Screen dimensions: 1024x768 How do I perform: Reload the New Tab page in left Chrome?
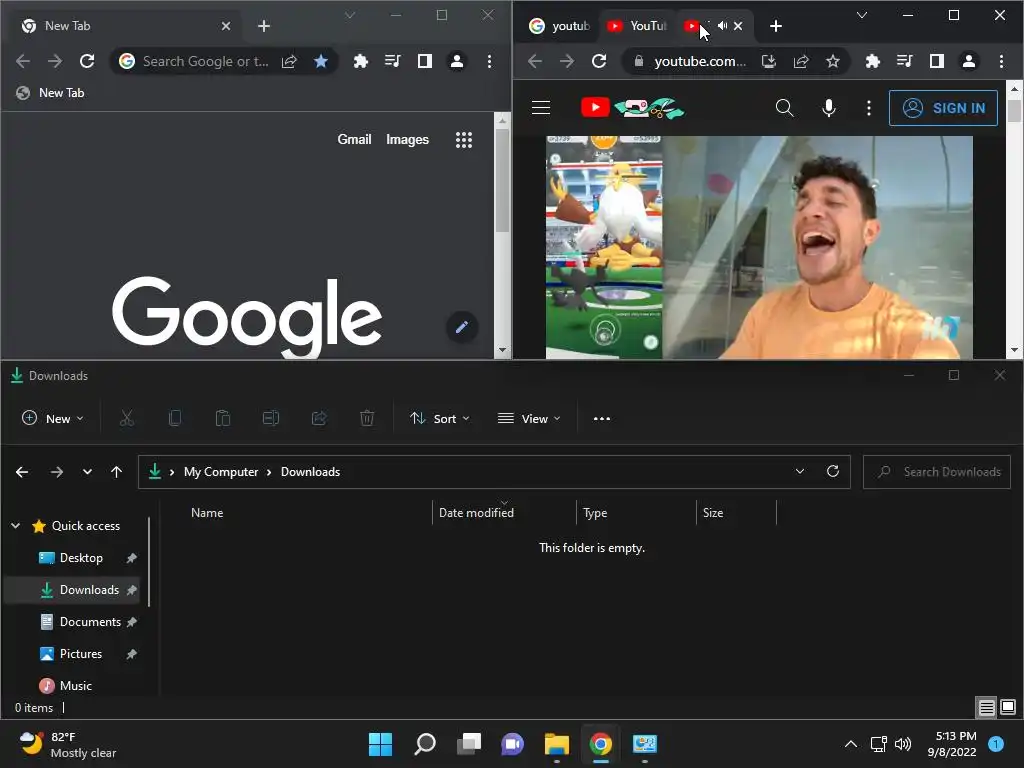[87, 61]
